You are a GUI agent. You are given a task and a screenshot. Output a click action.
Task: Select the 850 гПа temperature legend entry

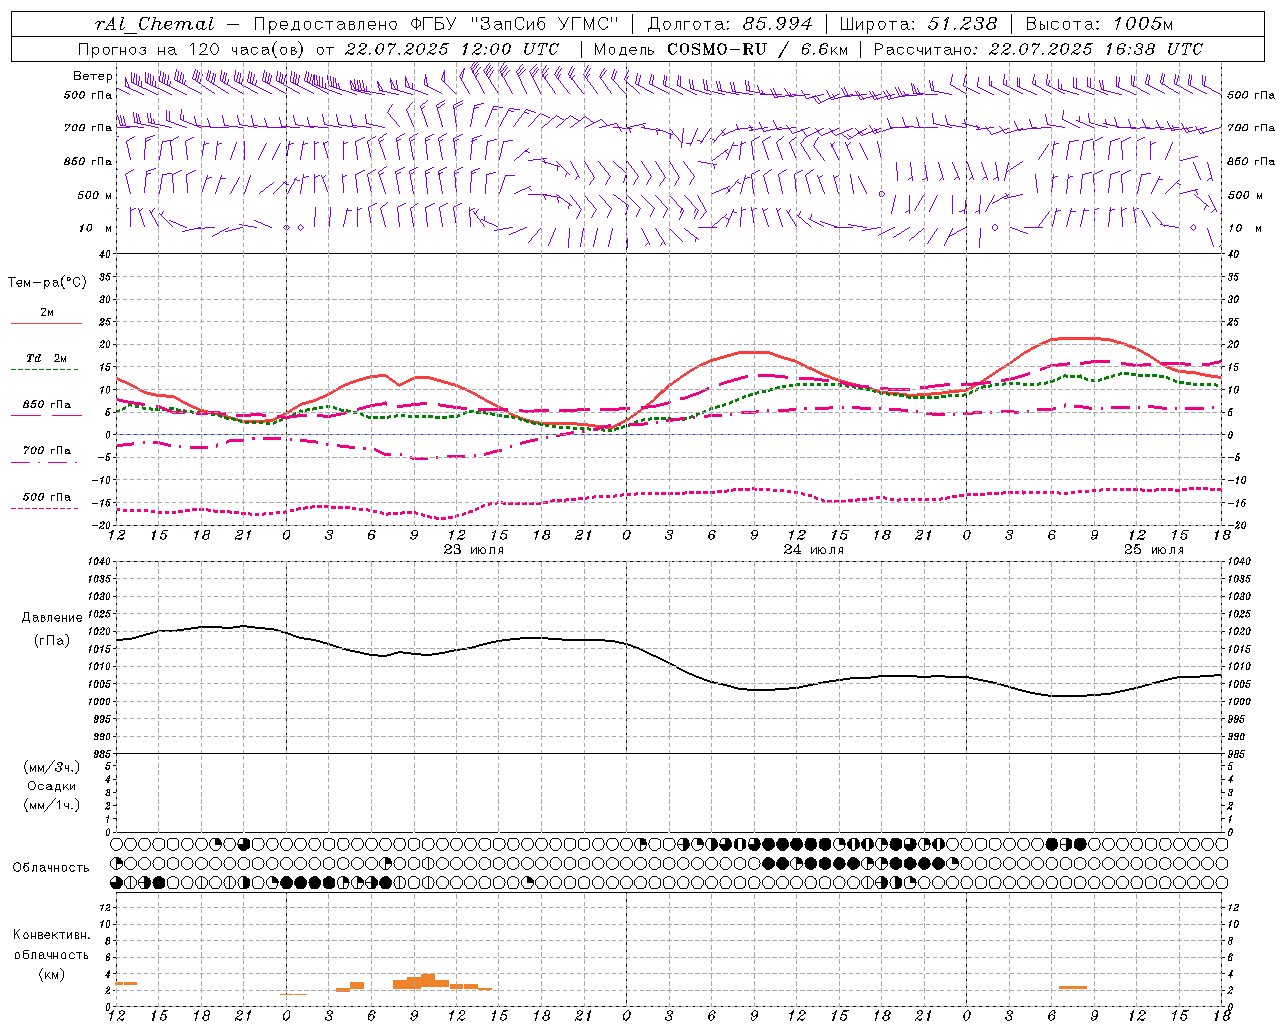(47, 405)
